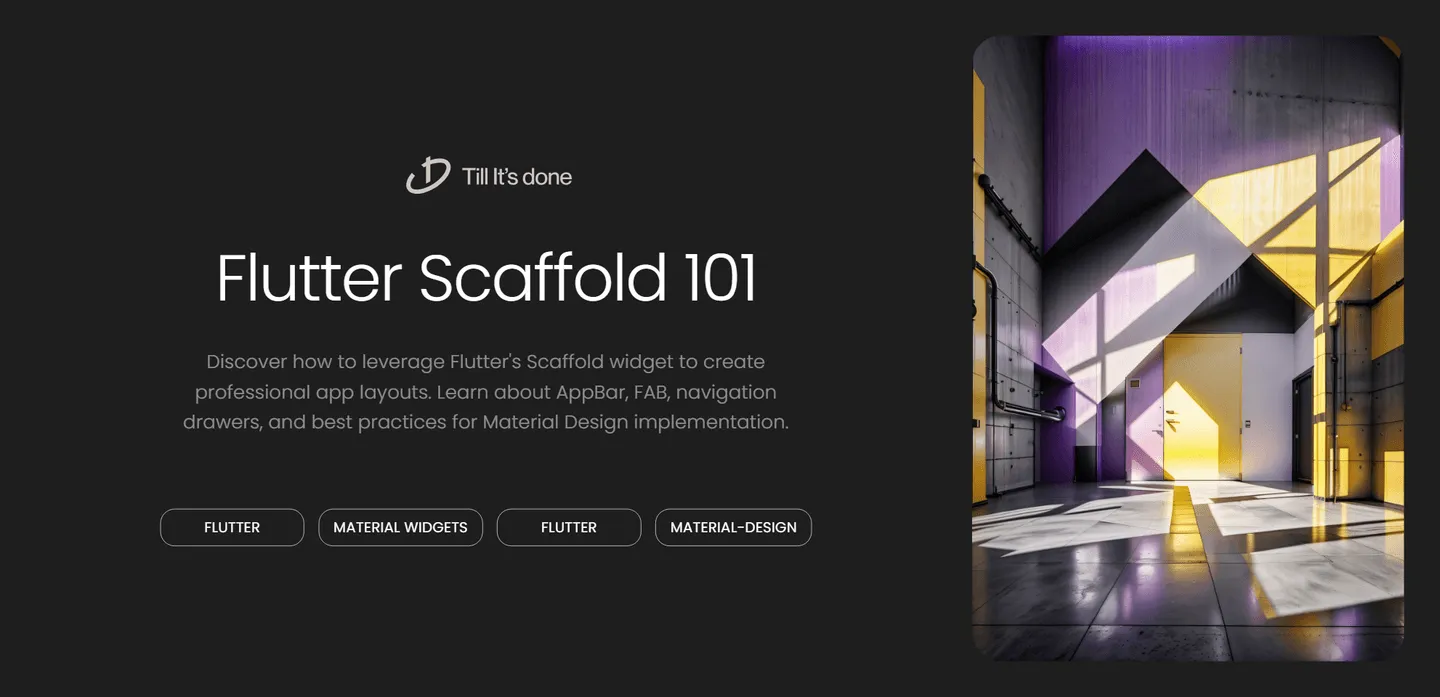The image size is (1440, 697).
Task: Click "AppBar" in the description text
Action: 595,391
